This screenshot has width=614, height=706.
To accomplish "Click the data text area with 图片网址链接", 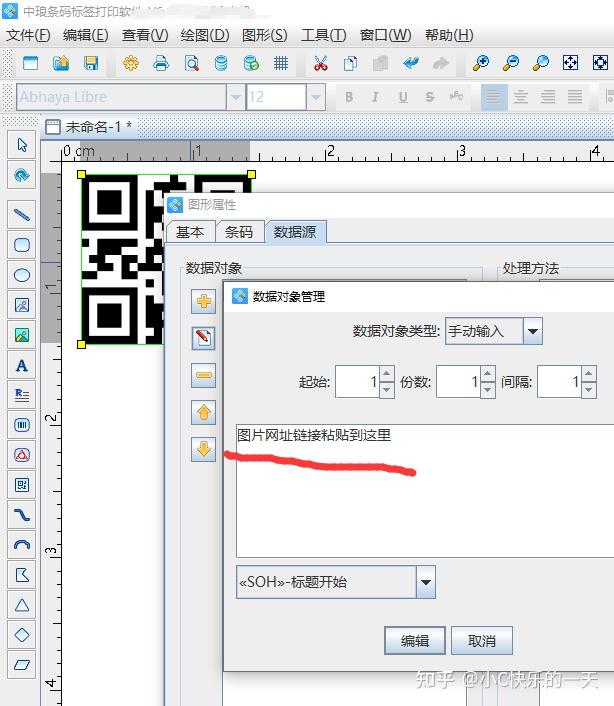I will (425, 491).
